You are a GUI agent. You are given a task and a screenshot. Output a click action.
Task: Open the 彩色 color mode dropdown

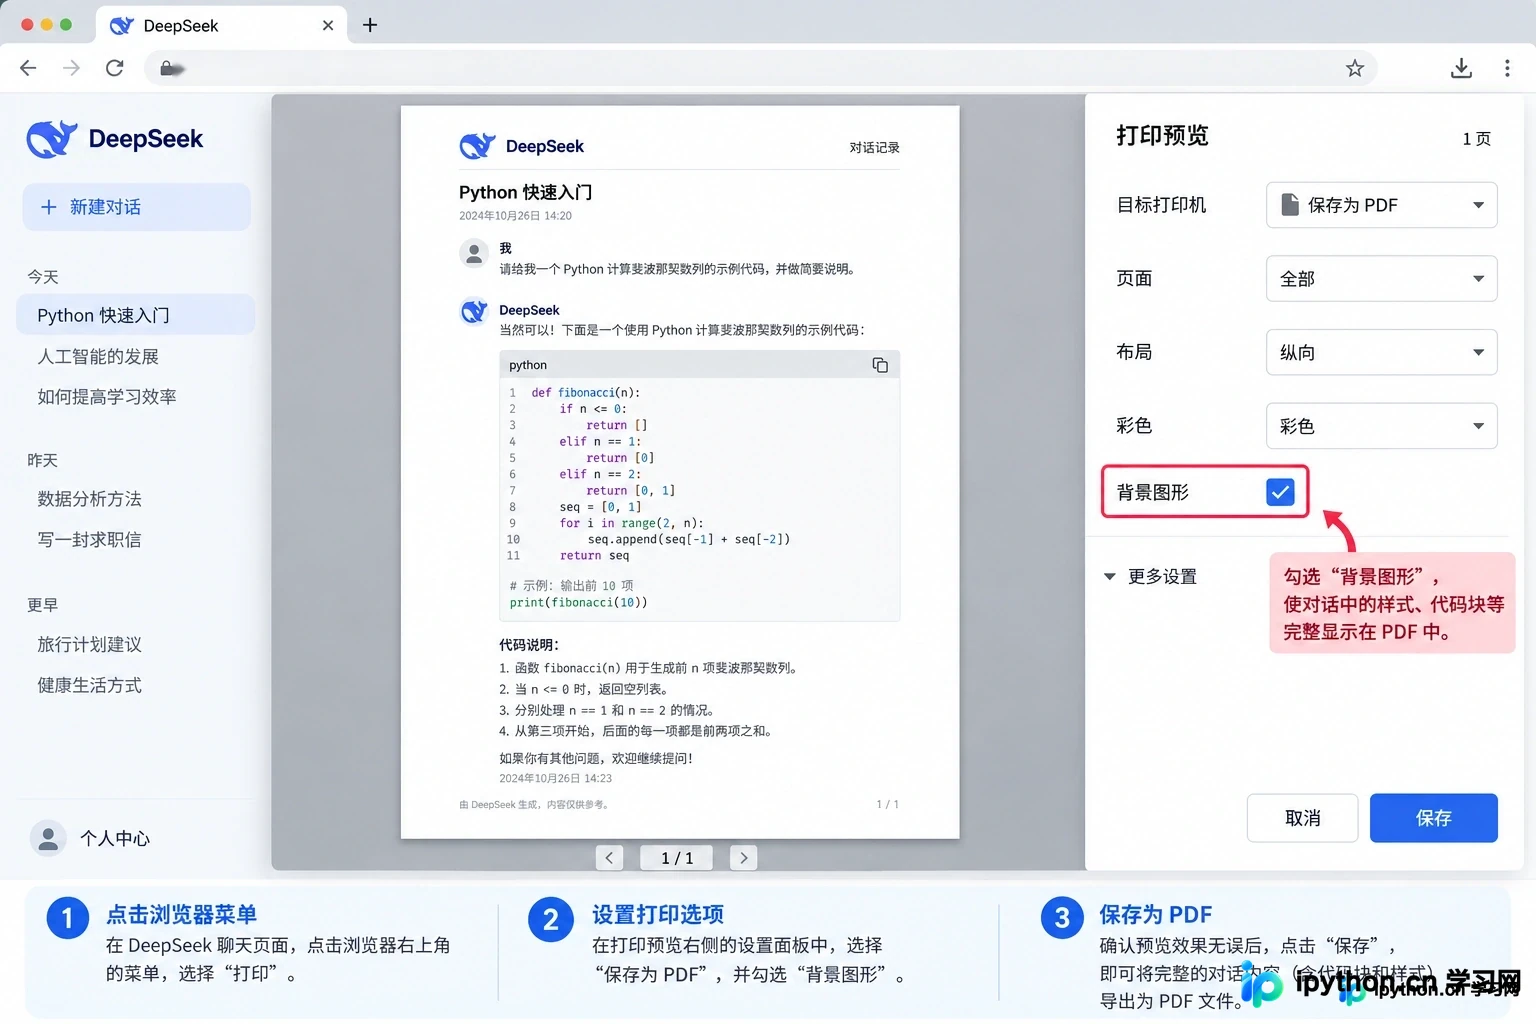[1381, 426]
